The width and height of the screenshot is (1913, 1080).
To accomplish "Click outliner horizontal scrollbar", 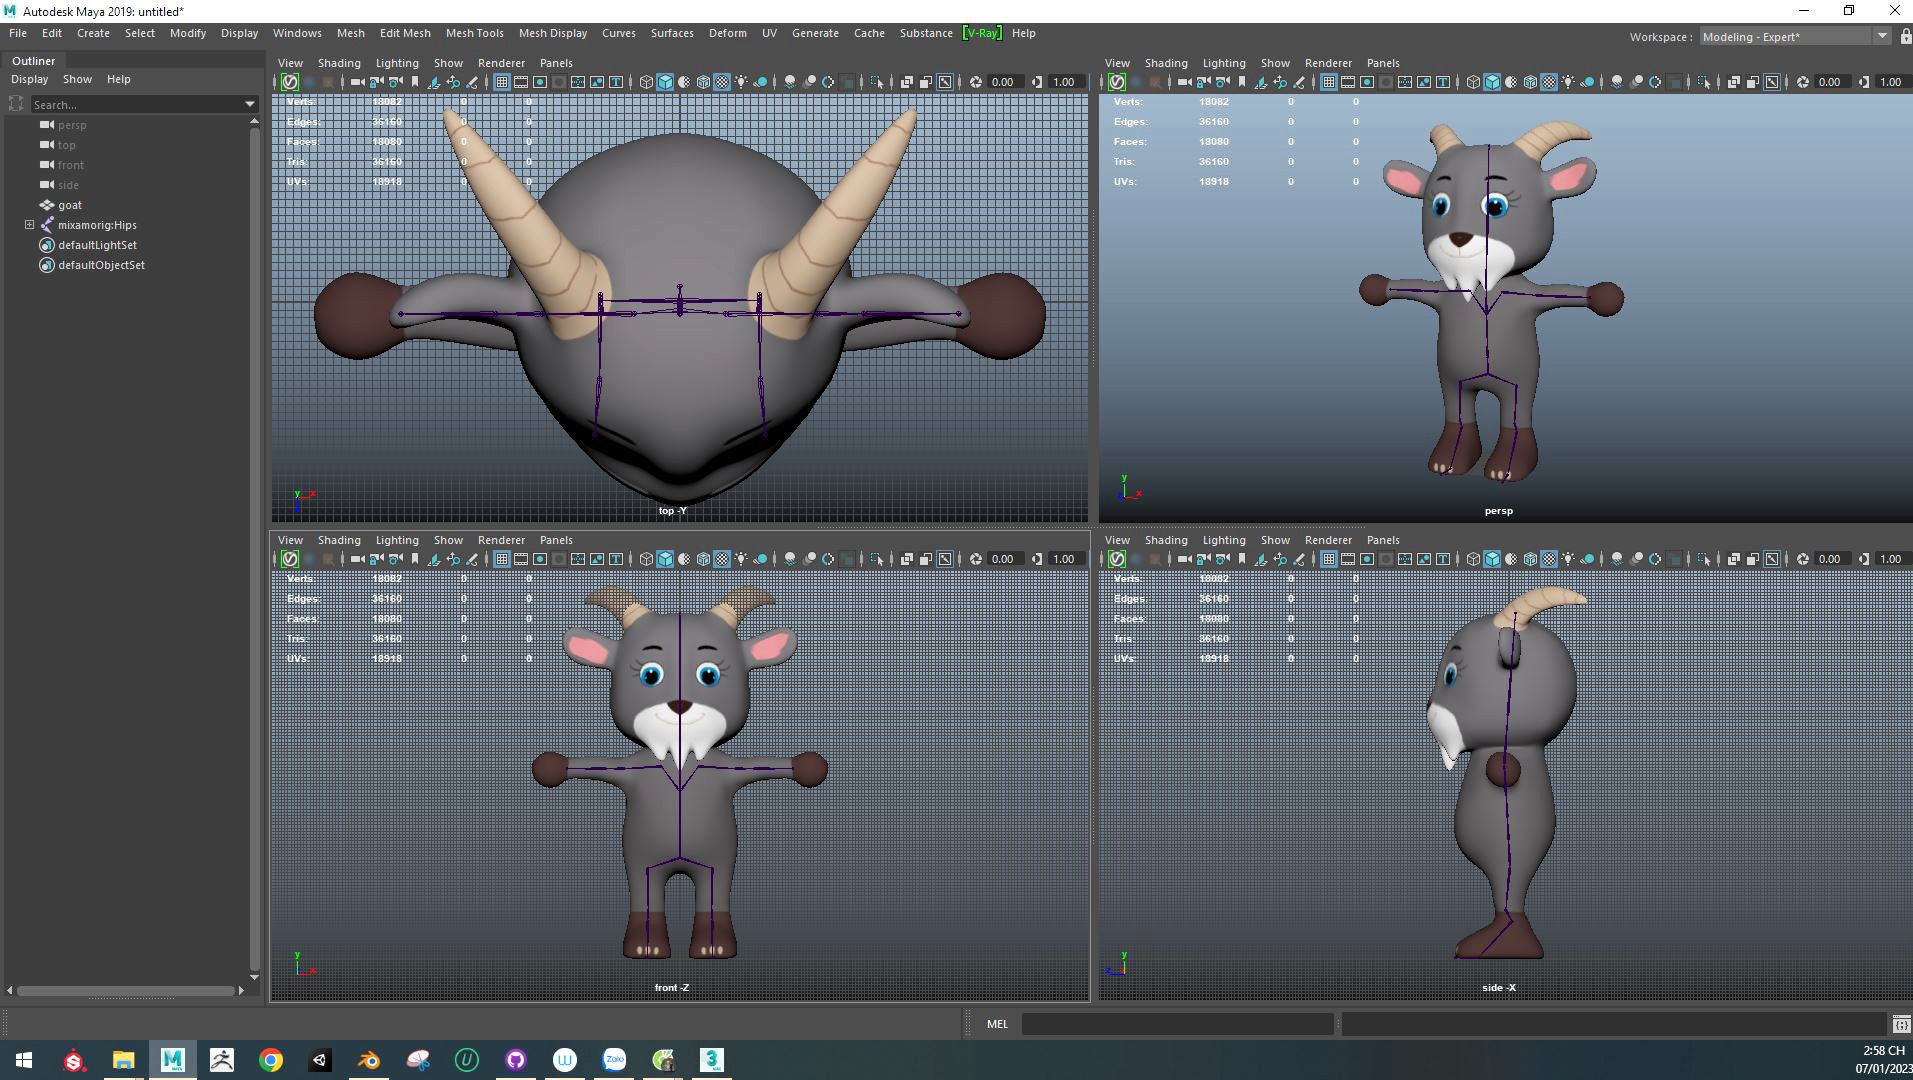I will (125, 991).
